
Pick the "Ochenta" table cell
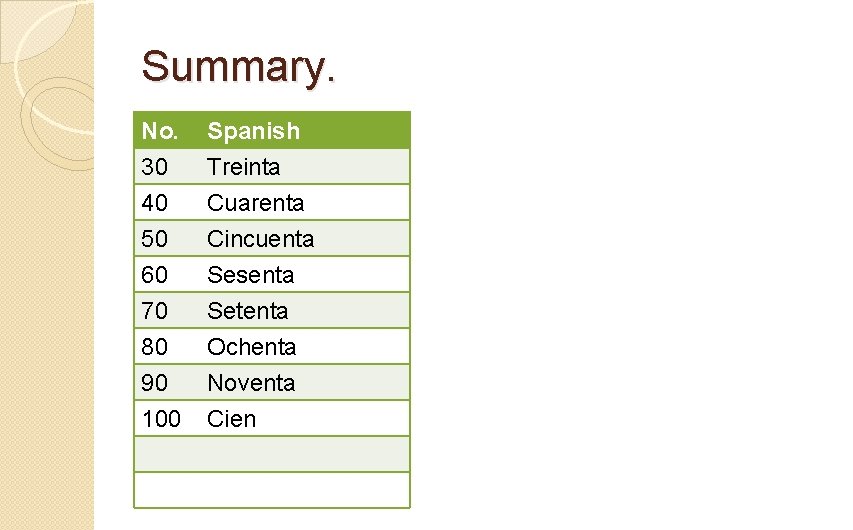251,347
